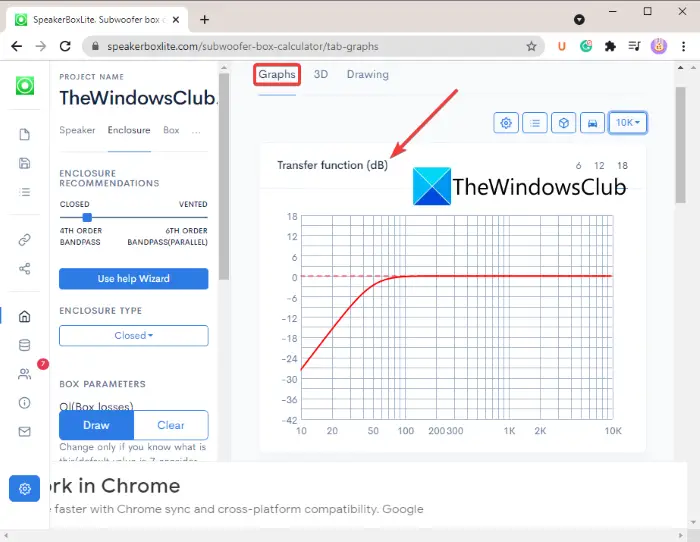Viewport: 700px width, 542px height.
Task: Open the Closed enclosure type dropdown
Action: click(x=133, y=335)
